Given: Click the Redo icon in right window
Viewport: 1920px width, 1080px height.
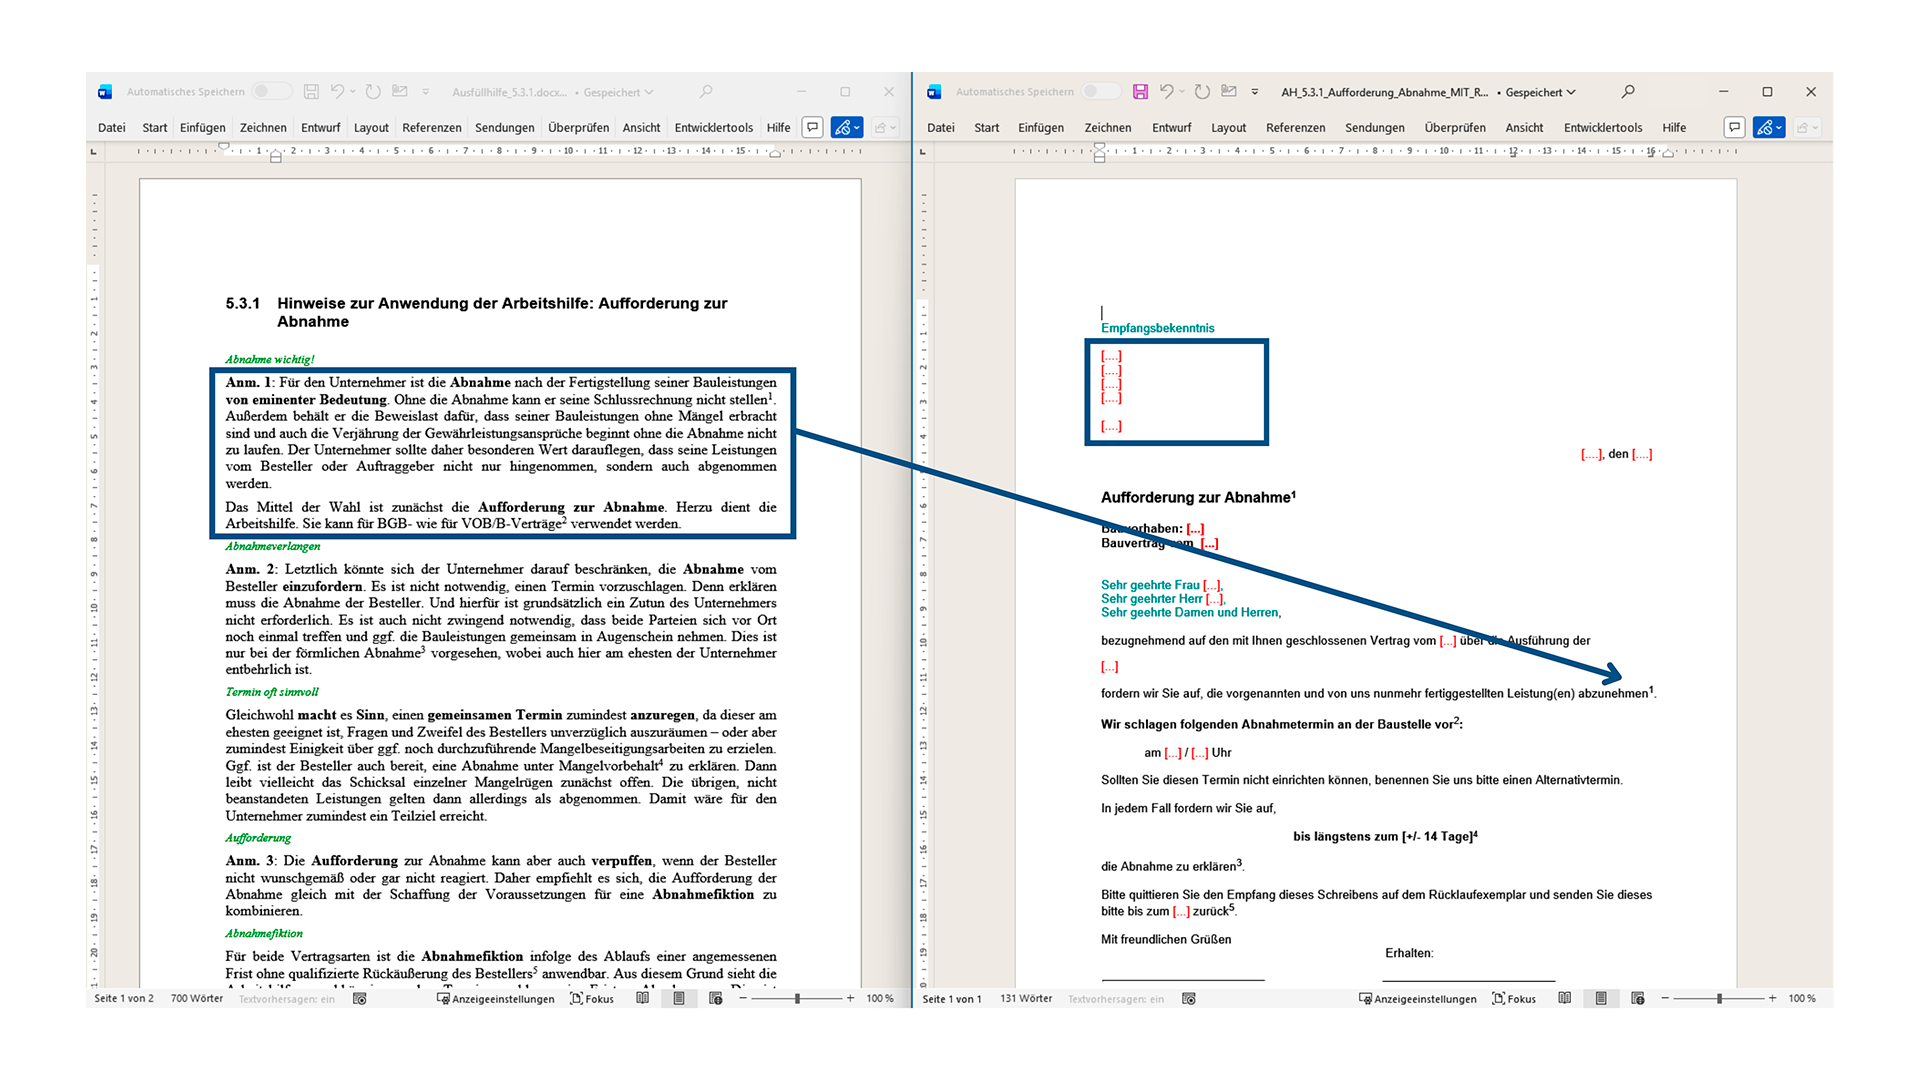Looking at the screenshot, I should [1202, 92].
